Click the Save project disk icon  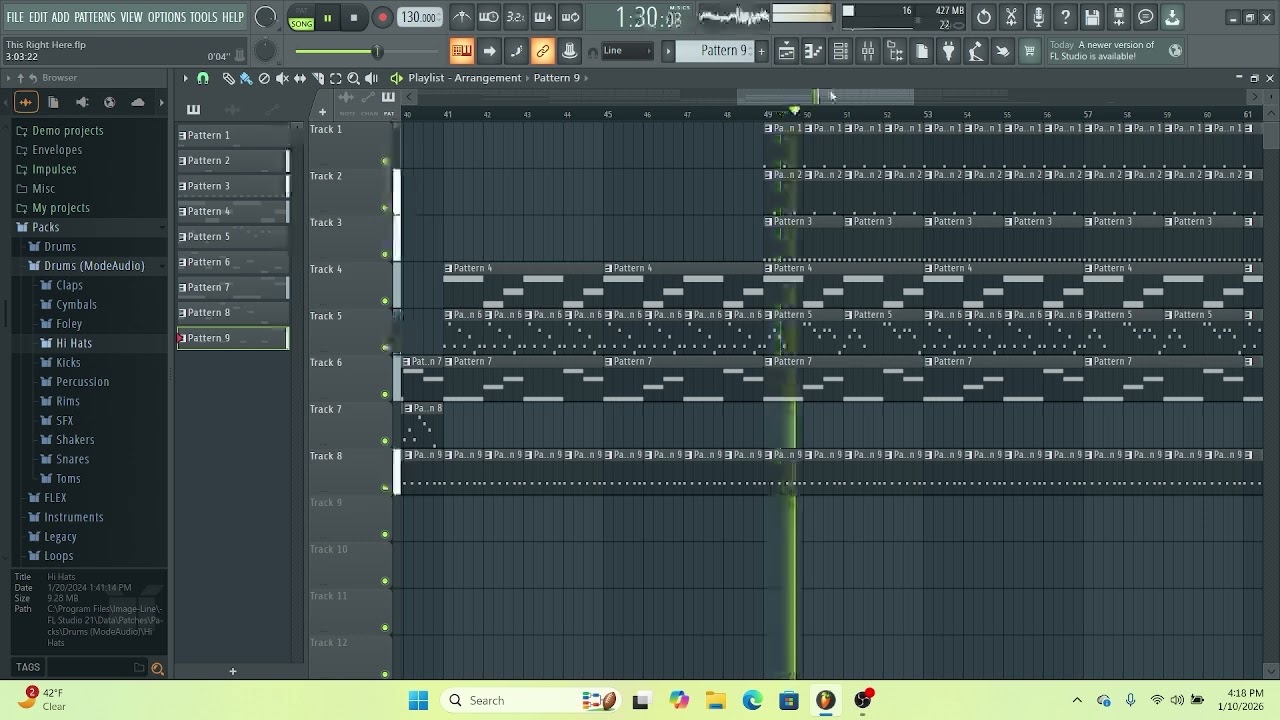(x=1092, y=17)
